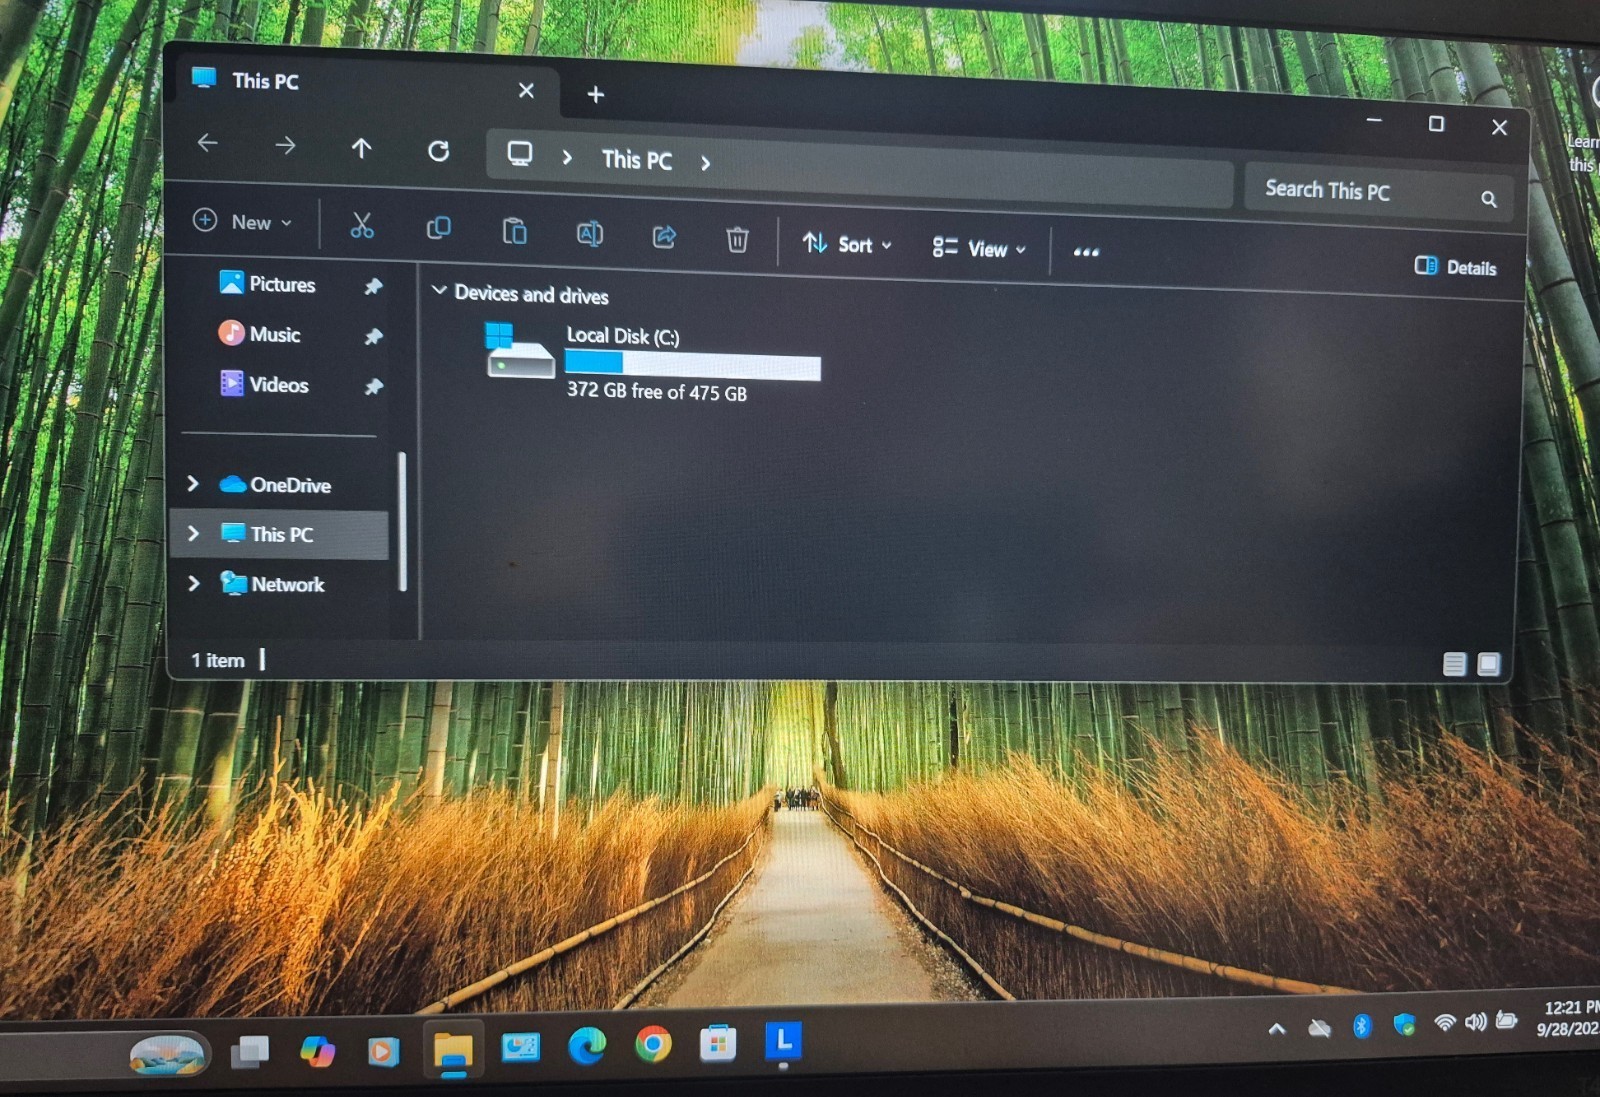
Task: Click the Search This PC field
Action: [x=1365, y=191]
